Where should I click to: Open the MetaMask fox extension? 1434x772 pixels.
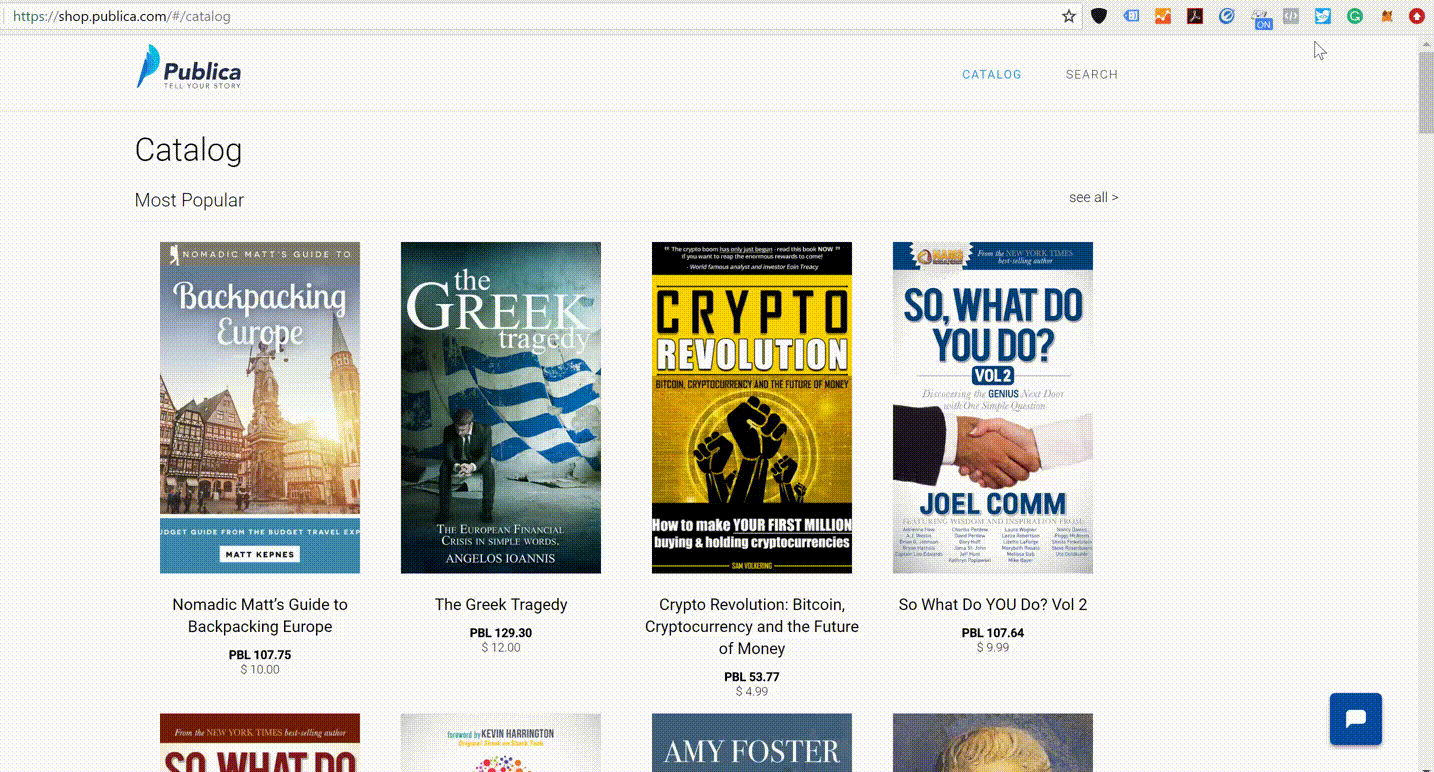tap(1387, 16)
